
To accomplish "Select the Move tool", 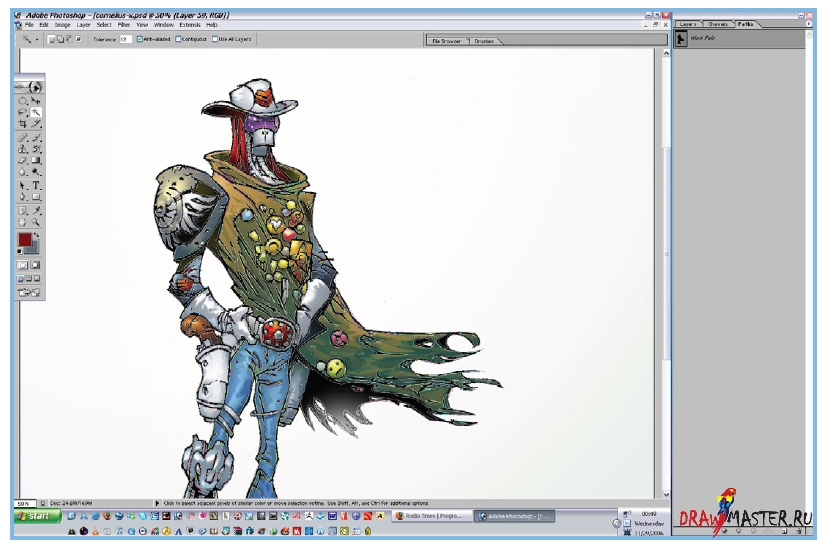I will coord(36,100).
